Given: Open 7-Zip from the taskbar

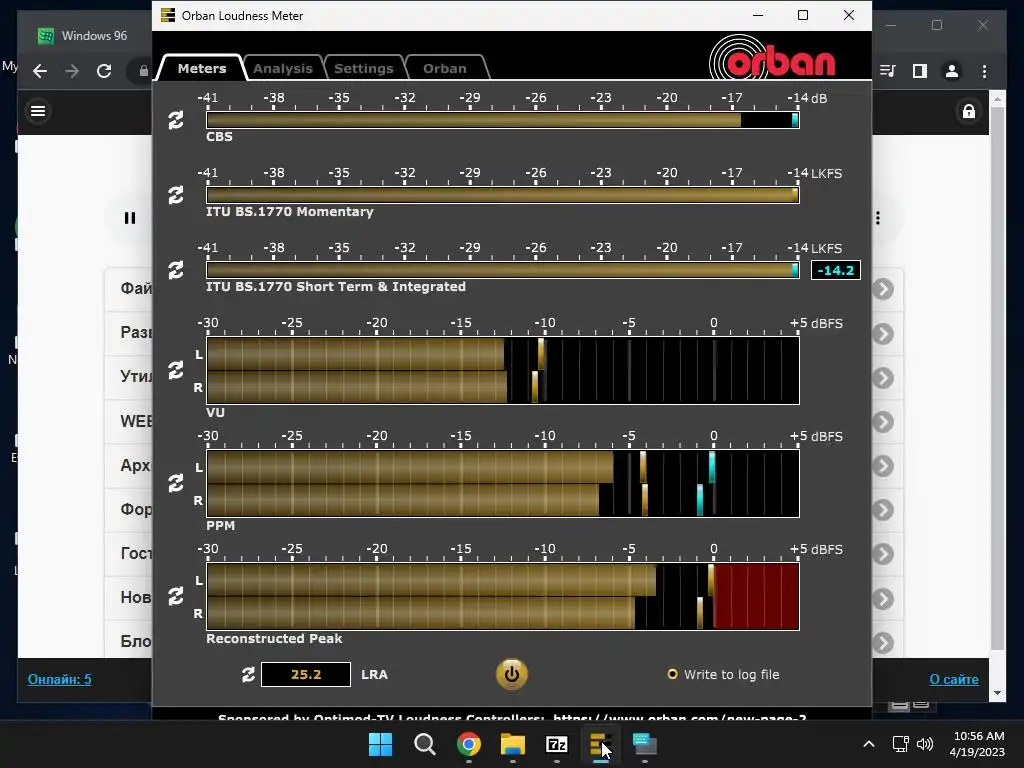Looking at the screenshot, I should [556, 744].
